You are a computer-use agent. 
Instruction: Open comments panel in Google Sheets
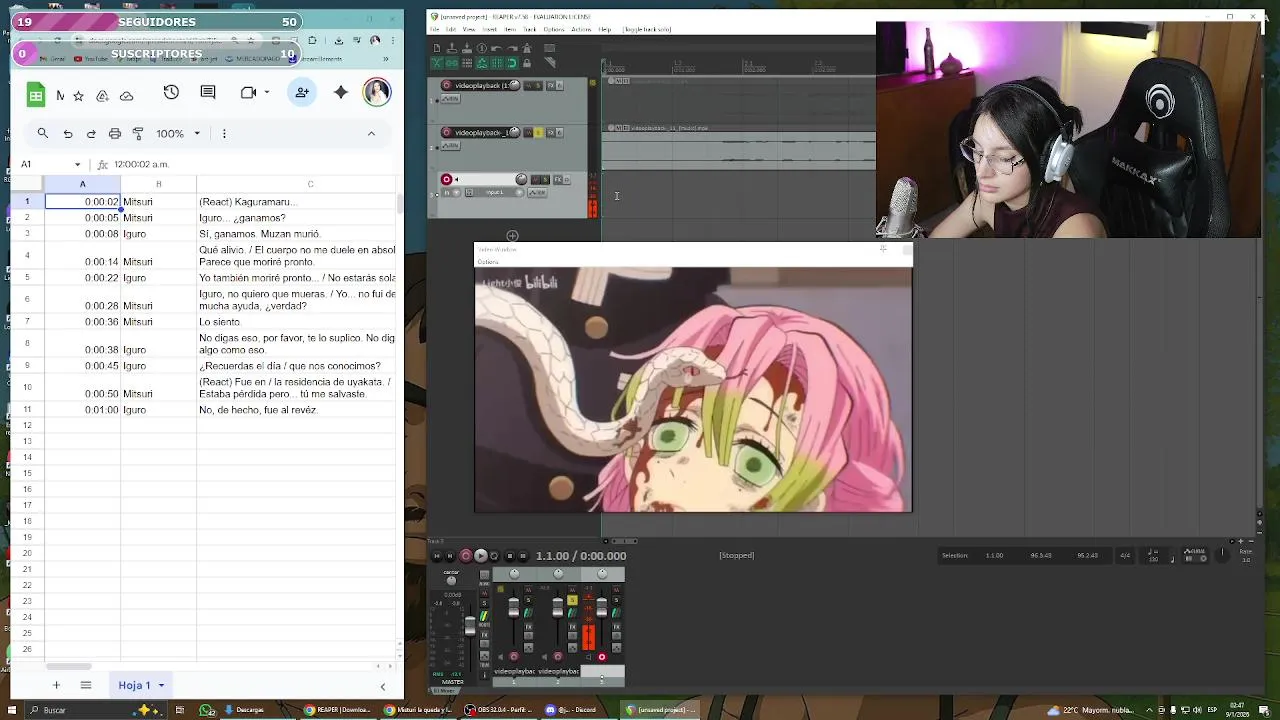(x=208, y=92)
